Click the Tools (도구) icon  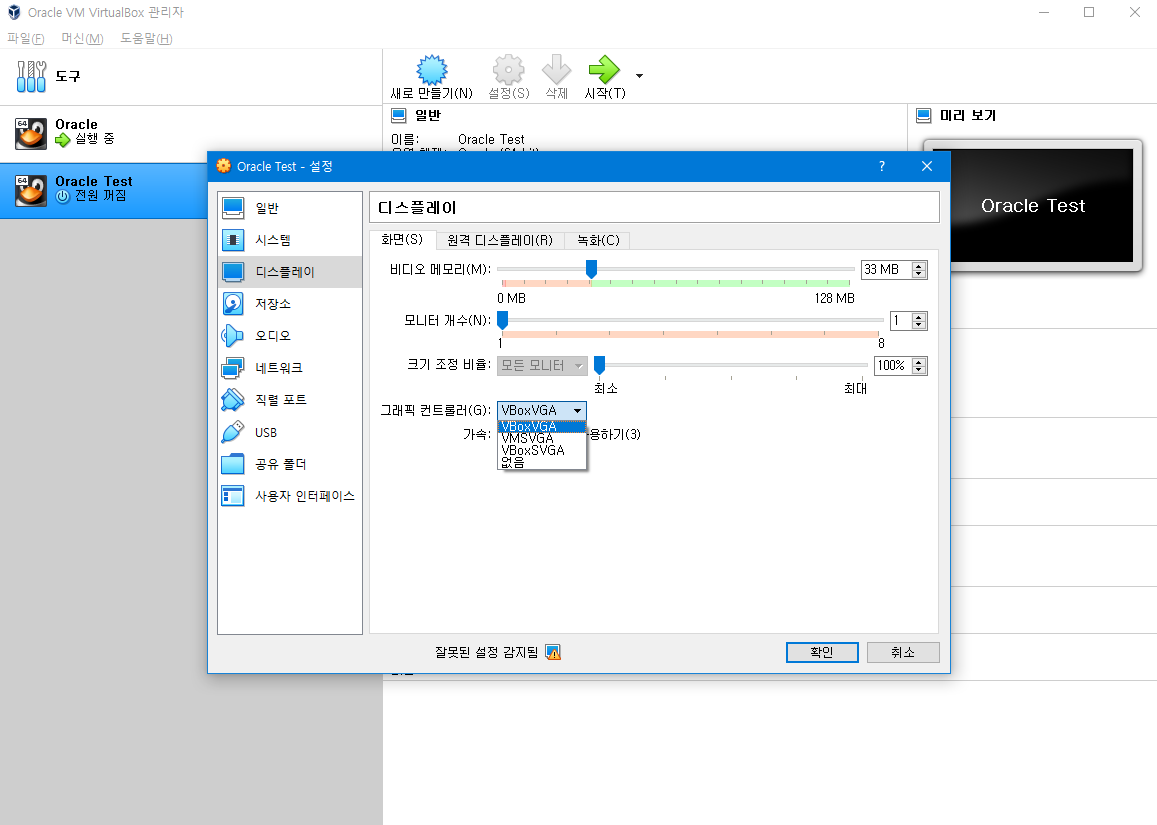click(31, 76)
